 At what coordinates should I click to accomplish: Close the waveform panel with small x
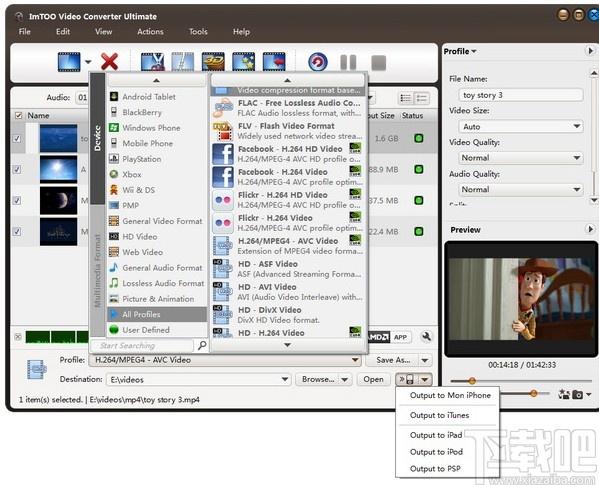tap(18, 337)
